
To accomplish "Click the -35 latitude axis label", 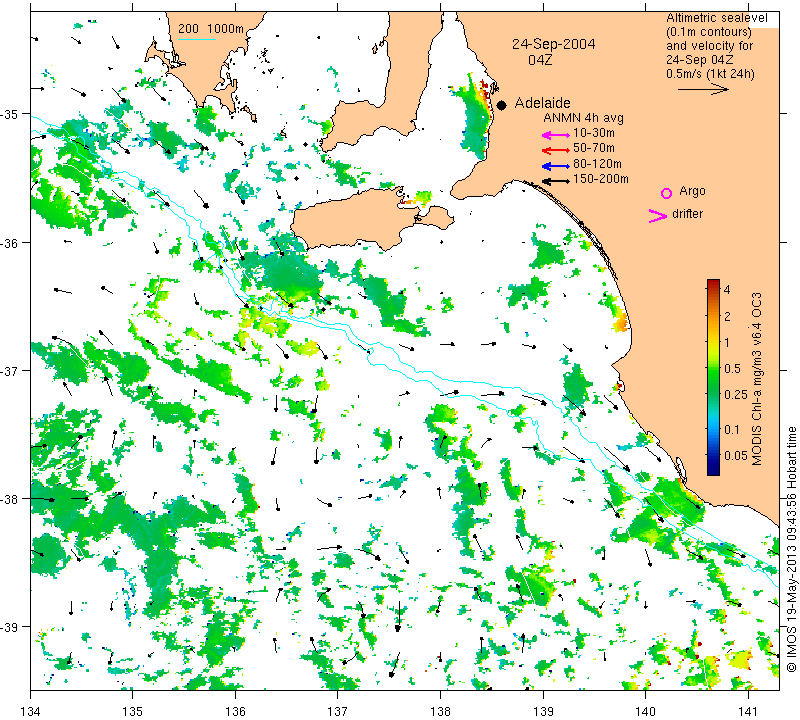I will [9, 114].
